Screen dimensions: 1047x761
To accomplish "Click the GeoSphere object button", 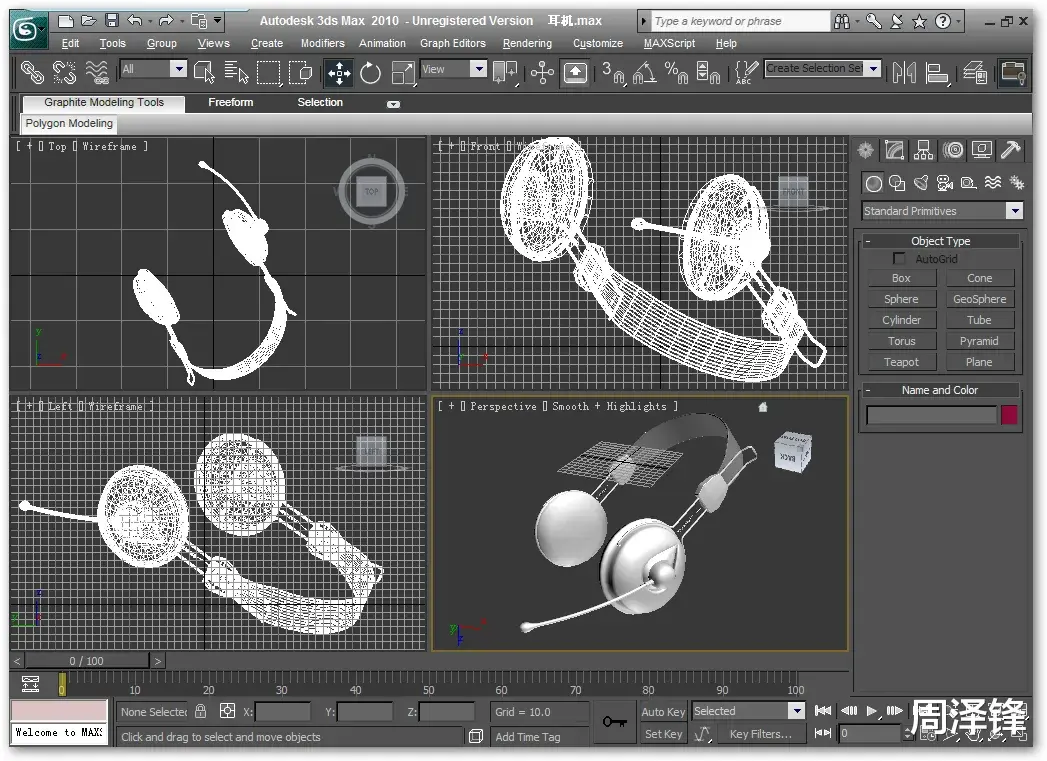I will point(980,299).
